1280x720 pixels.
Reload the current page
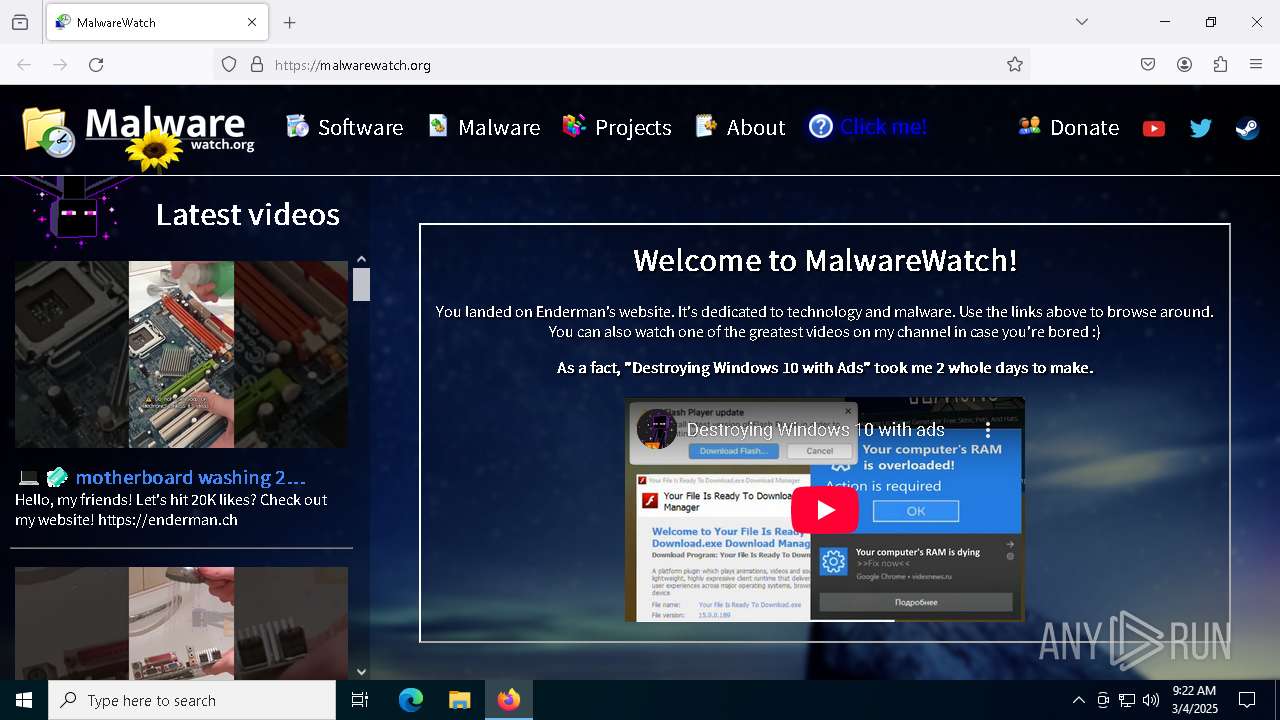pos(96,65)
